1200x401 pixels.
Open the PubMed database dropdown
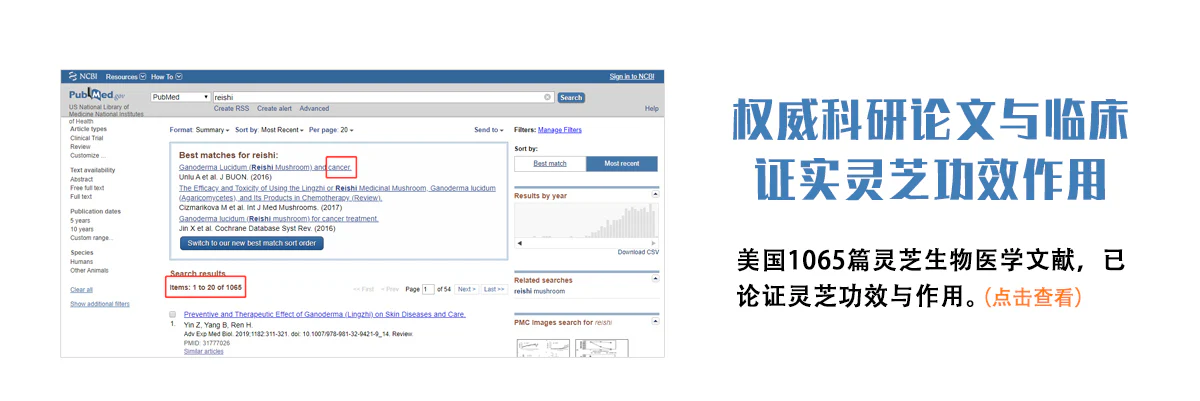point(180,97)
